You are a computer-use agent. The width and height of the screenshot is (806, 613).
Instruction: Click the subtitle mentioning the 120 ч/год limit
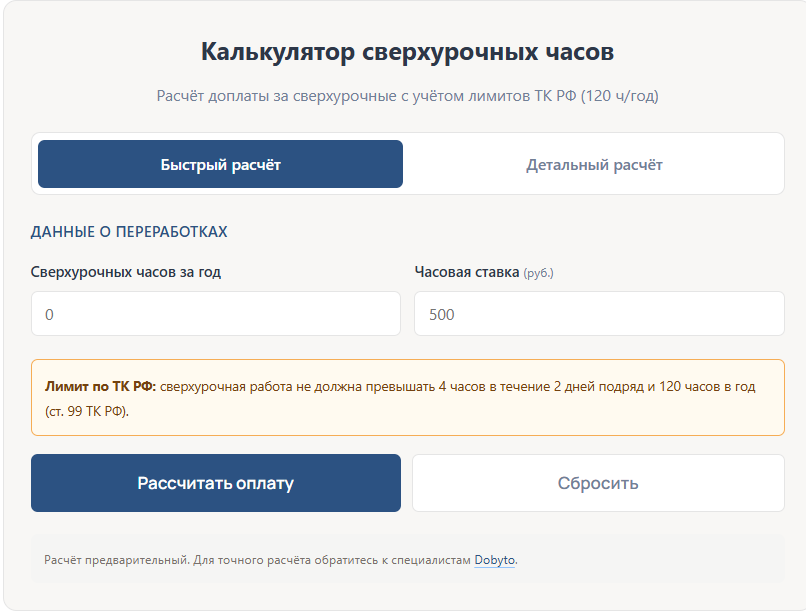403,94
